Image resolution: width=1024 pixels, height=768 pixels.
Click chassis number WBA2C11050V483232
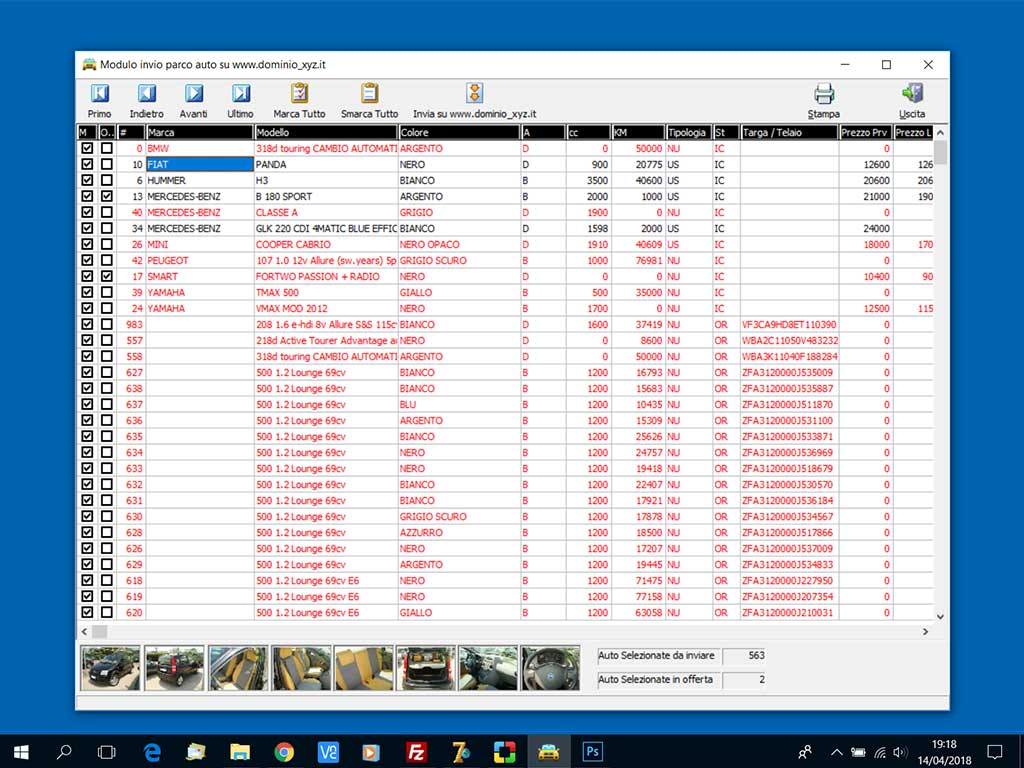point(789,340)
